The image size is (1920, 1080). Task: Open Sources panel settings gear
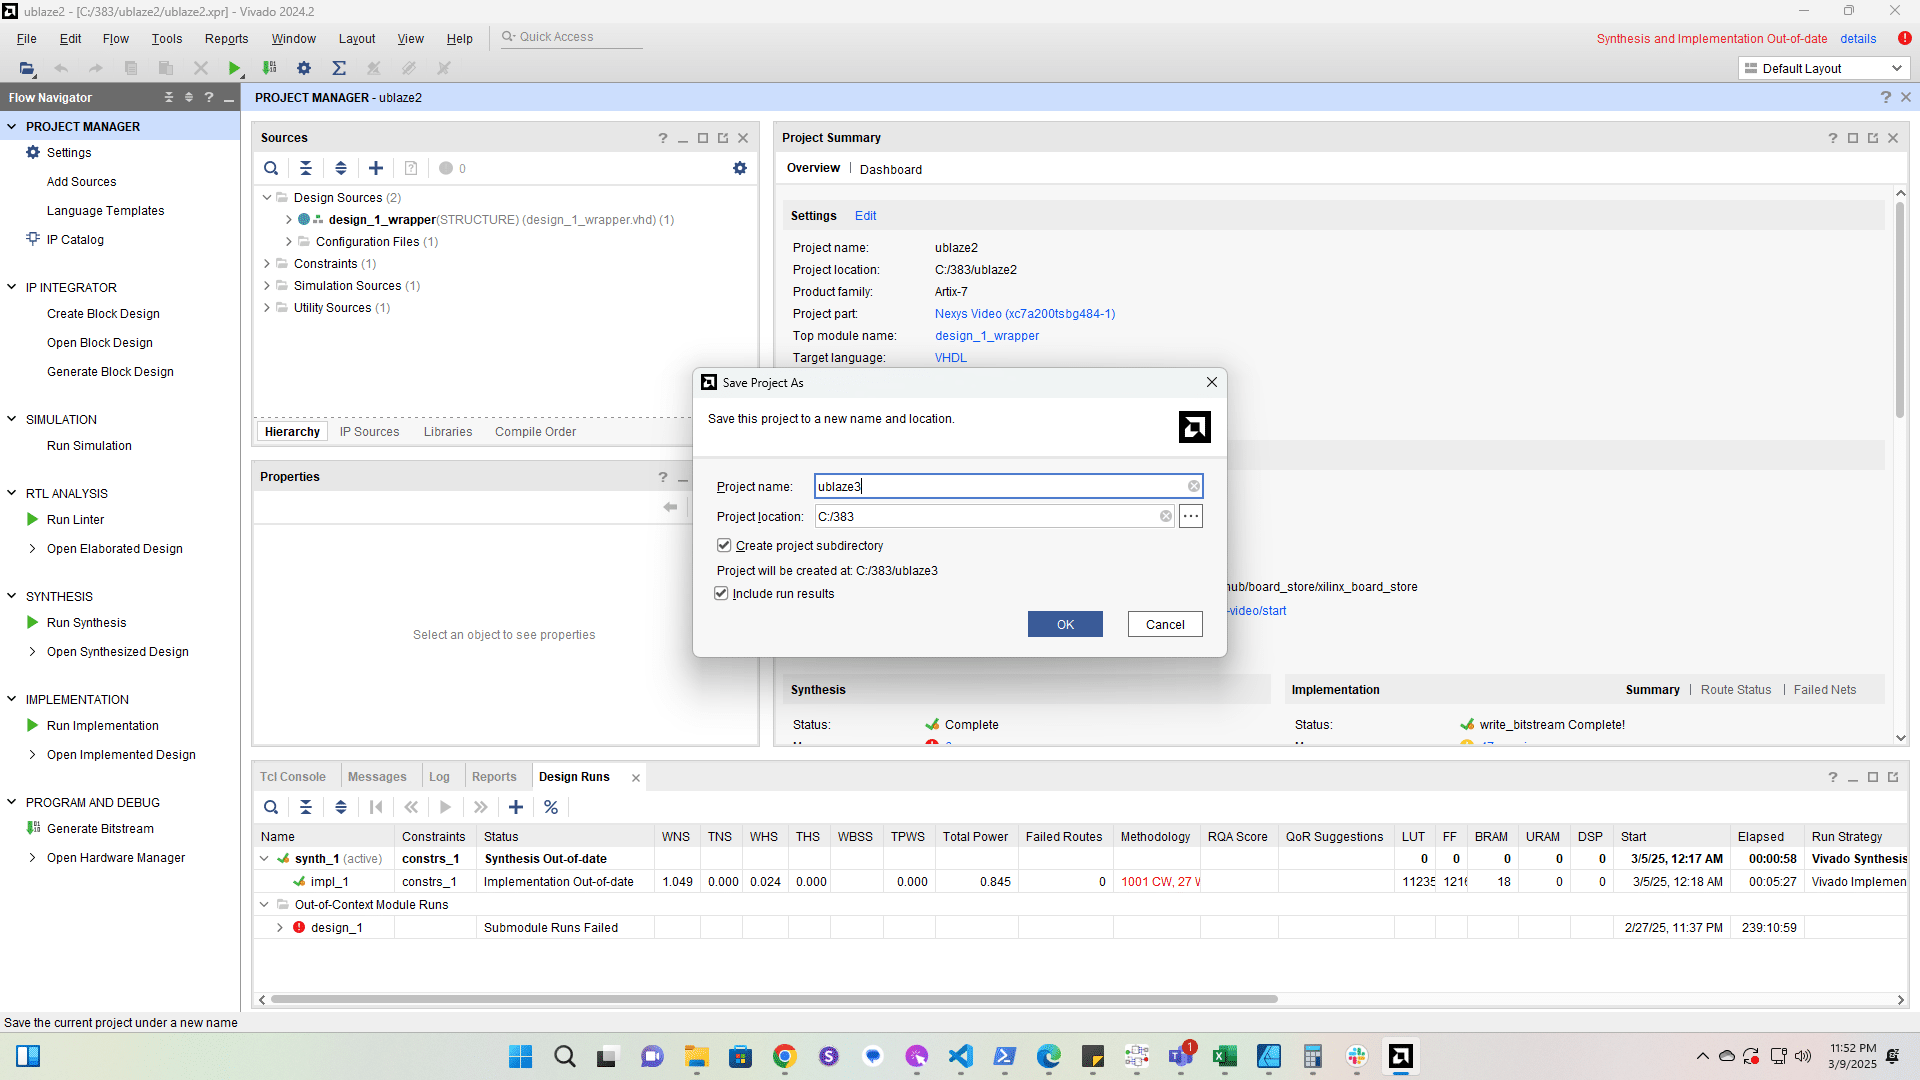click(740, 168)
